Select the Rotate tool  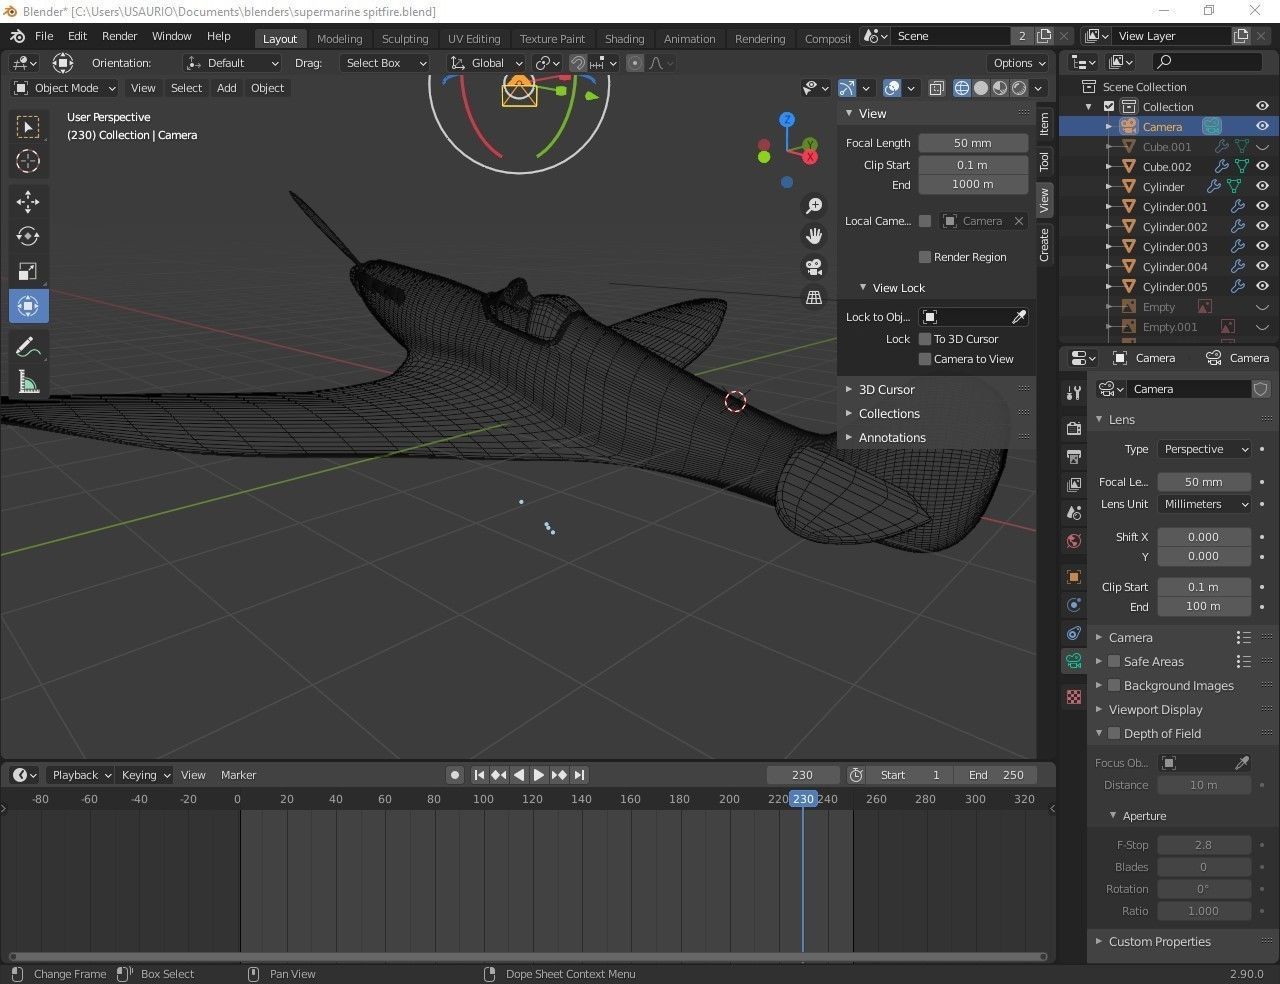coord(28,236)
